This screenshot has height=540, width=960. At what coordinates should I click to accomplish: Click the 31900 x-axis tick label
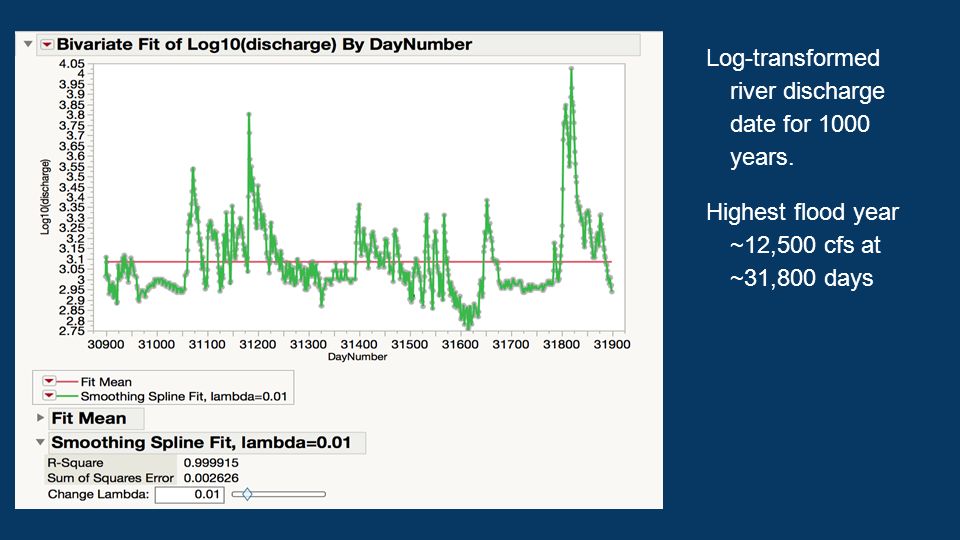[x=612, y=344]
